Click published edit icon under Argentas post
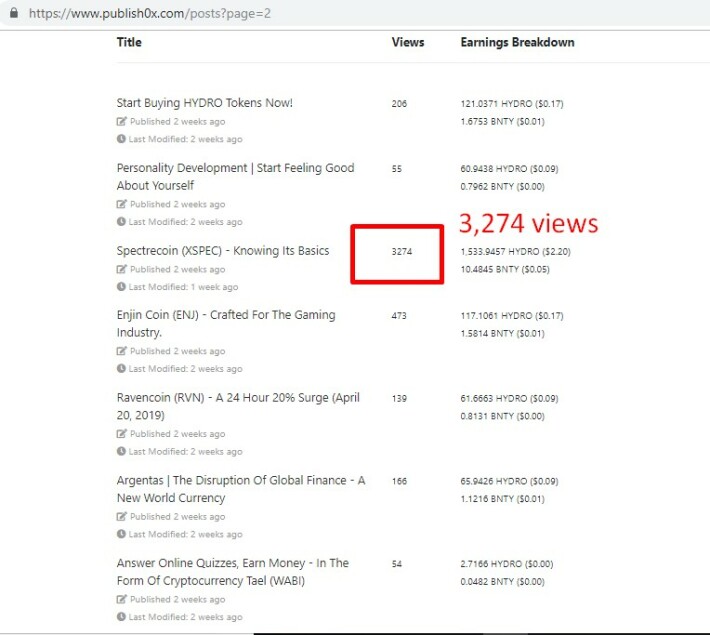710x635 pixels. pyautogui.click(x=121, y=516)
